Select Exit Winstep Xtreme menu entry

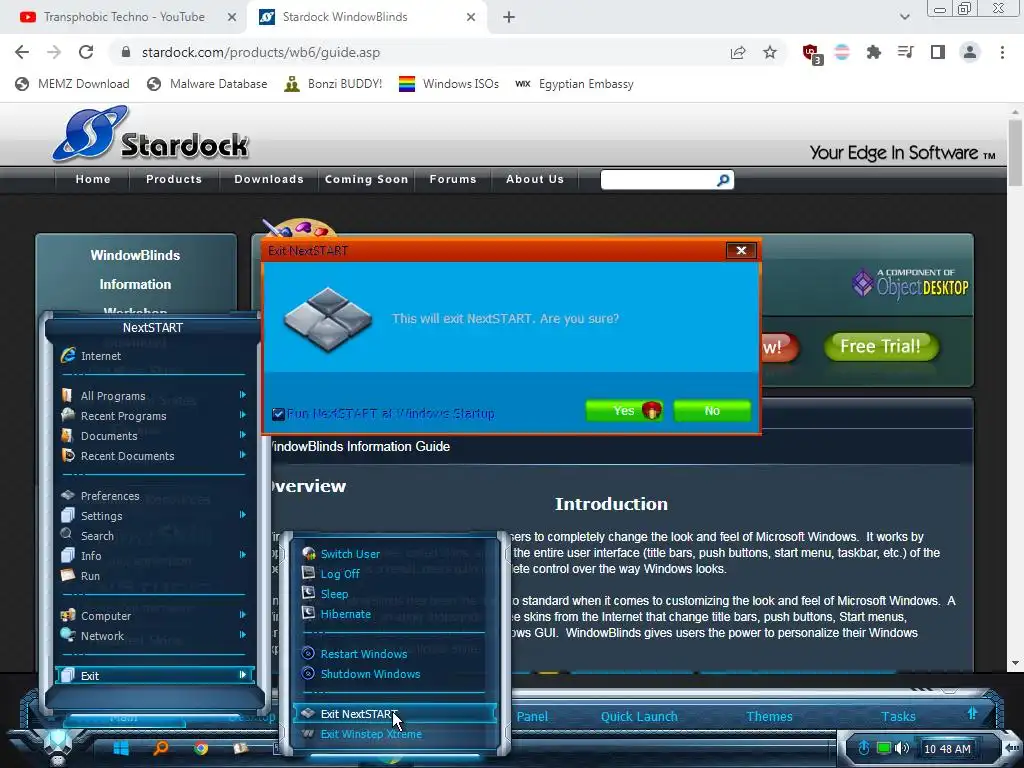click(x=394, y=734)
